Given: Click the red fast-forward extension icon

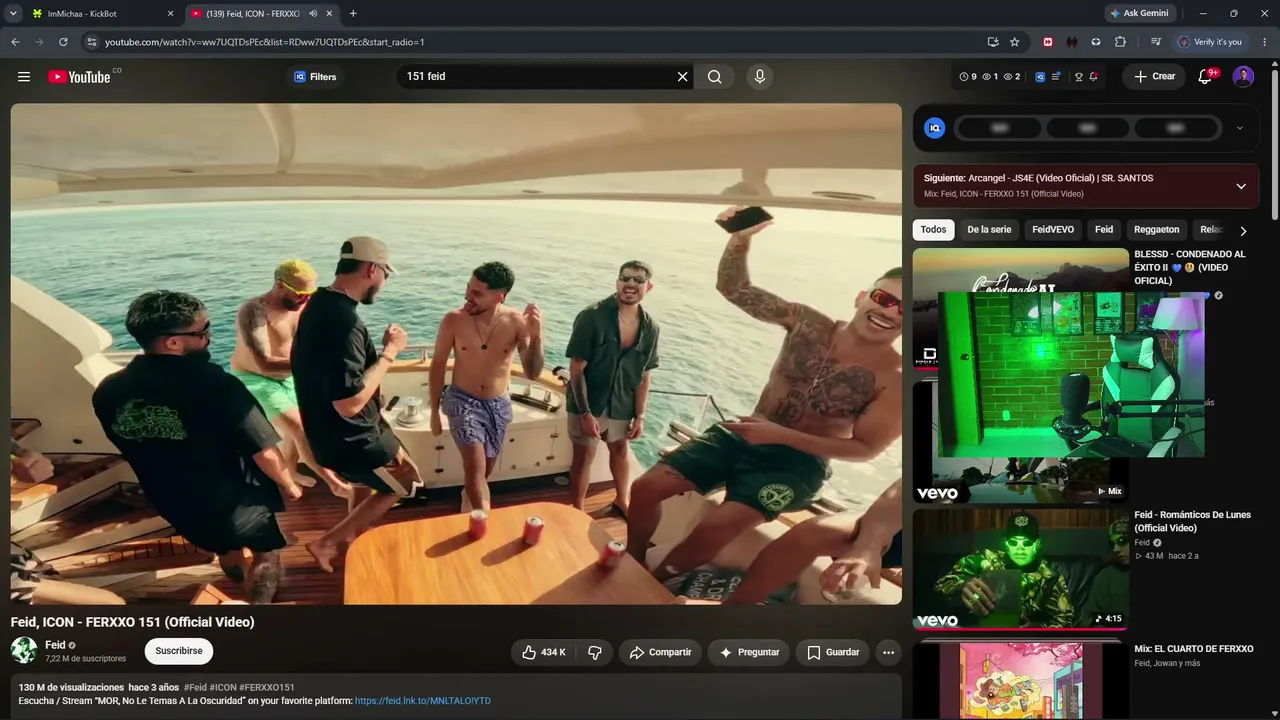Looking at the screenshot, I should tap(1048, 42).
